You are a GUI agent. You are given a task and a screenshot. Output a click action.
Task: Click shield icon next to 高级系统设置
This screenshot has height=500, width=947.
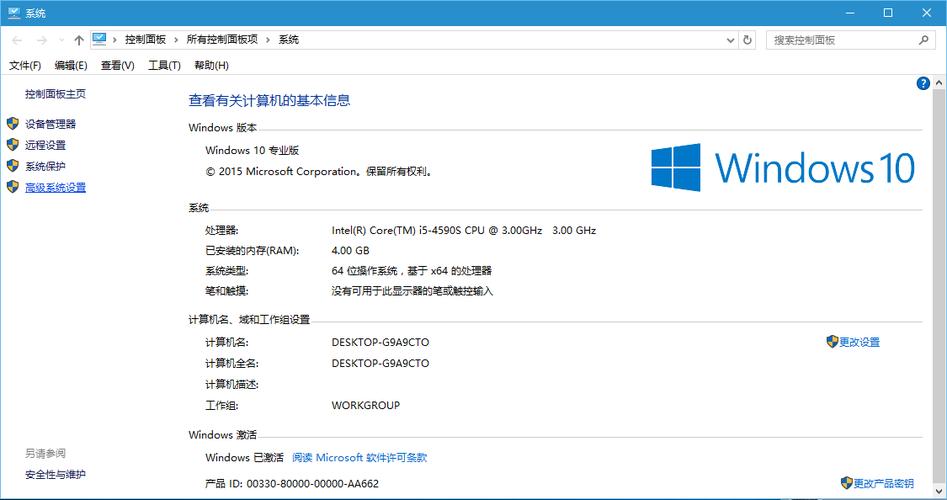tap(13, 187)
